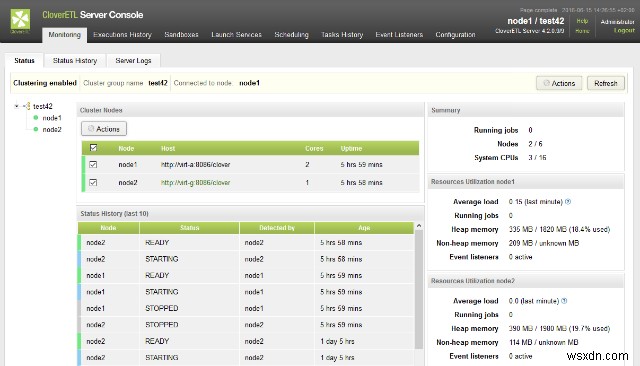Open the node1 host URL link

click(x=196, y=164)
